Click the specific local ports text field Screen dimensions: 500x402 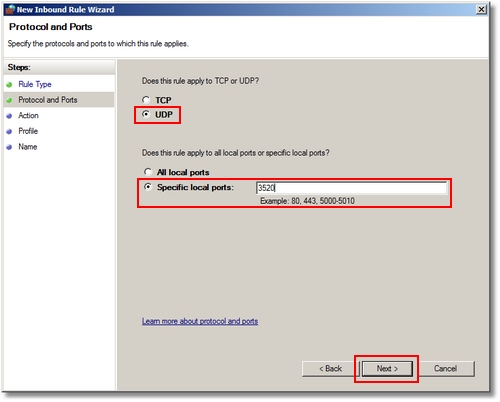[x=351, y=188]
